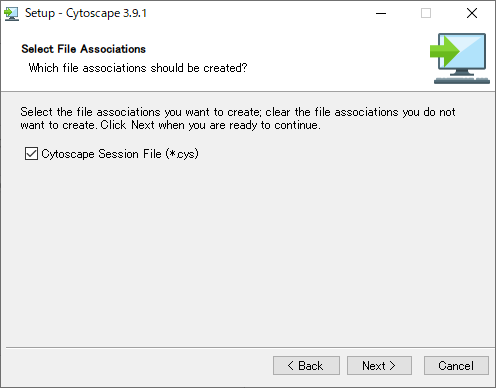Cancel the Cytoscape installation
This screenshot has width=496, height=388.
point(456,366)
